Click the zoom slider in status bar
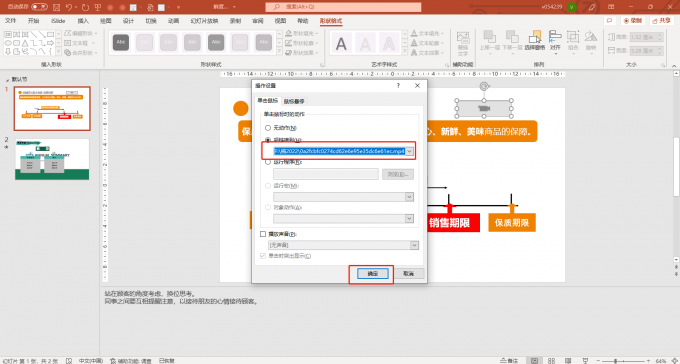The height and width of the screenshot is (364, 680). (624, 361)
